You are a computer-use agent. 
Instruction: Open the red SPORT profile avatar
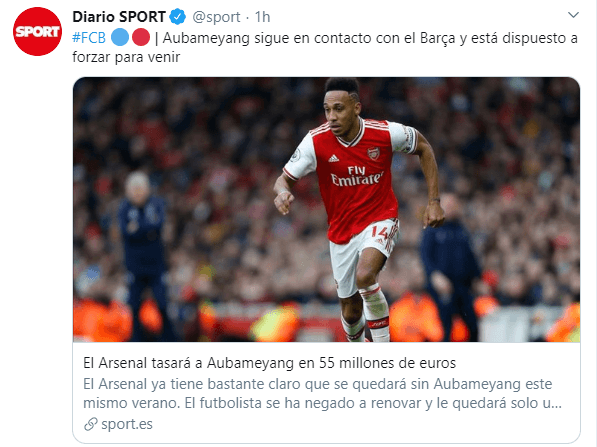coord(37,31)
